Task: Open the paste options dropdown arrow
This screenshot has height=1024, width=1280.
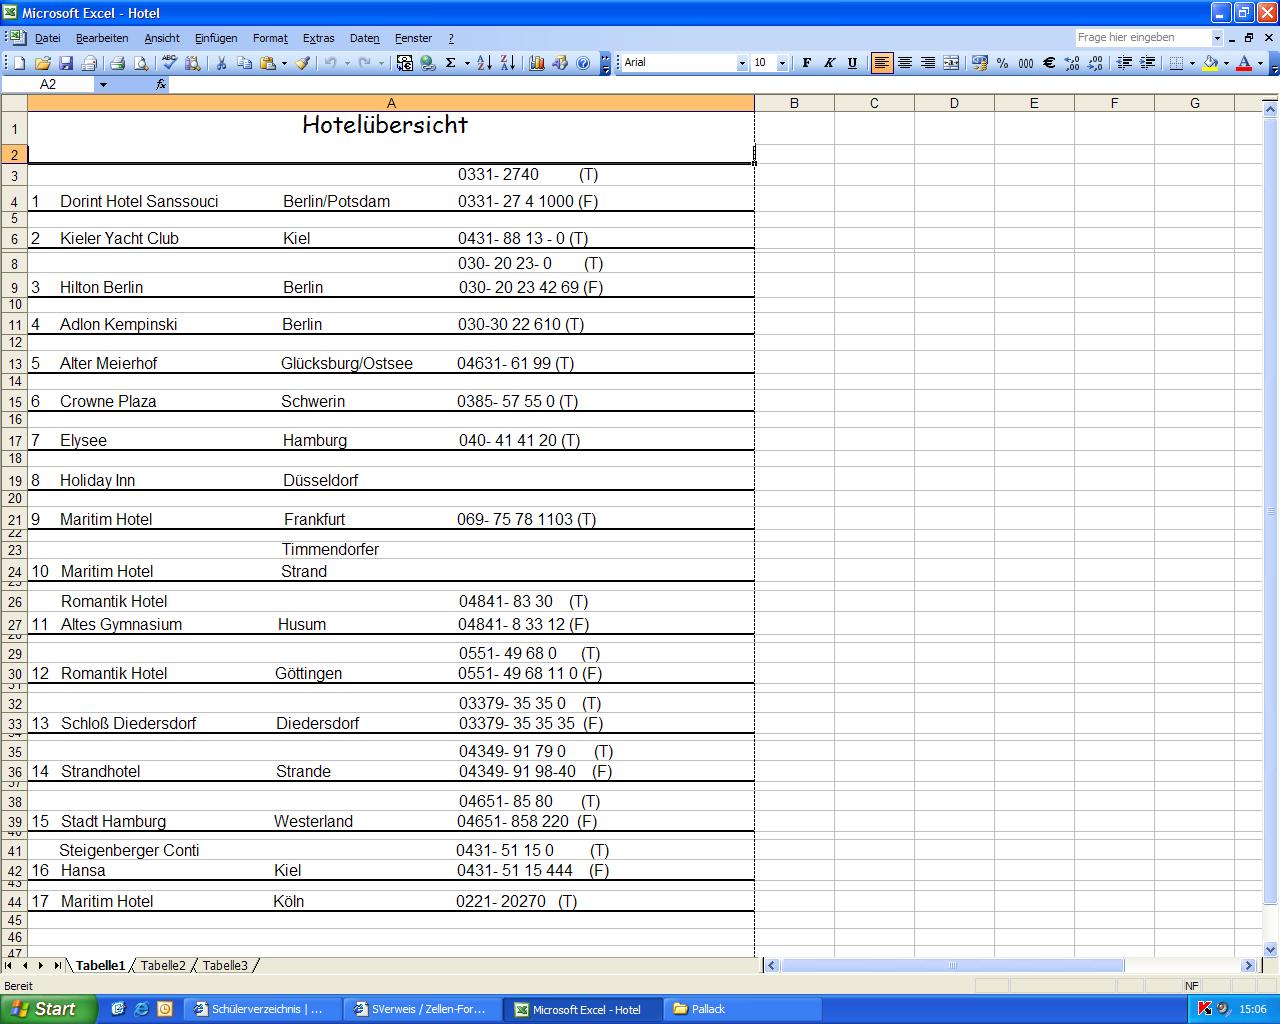Action: (284, 63)
